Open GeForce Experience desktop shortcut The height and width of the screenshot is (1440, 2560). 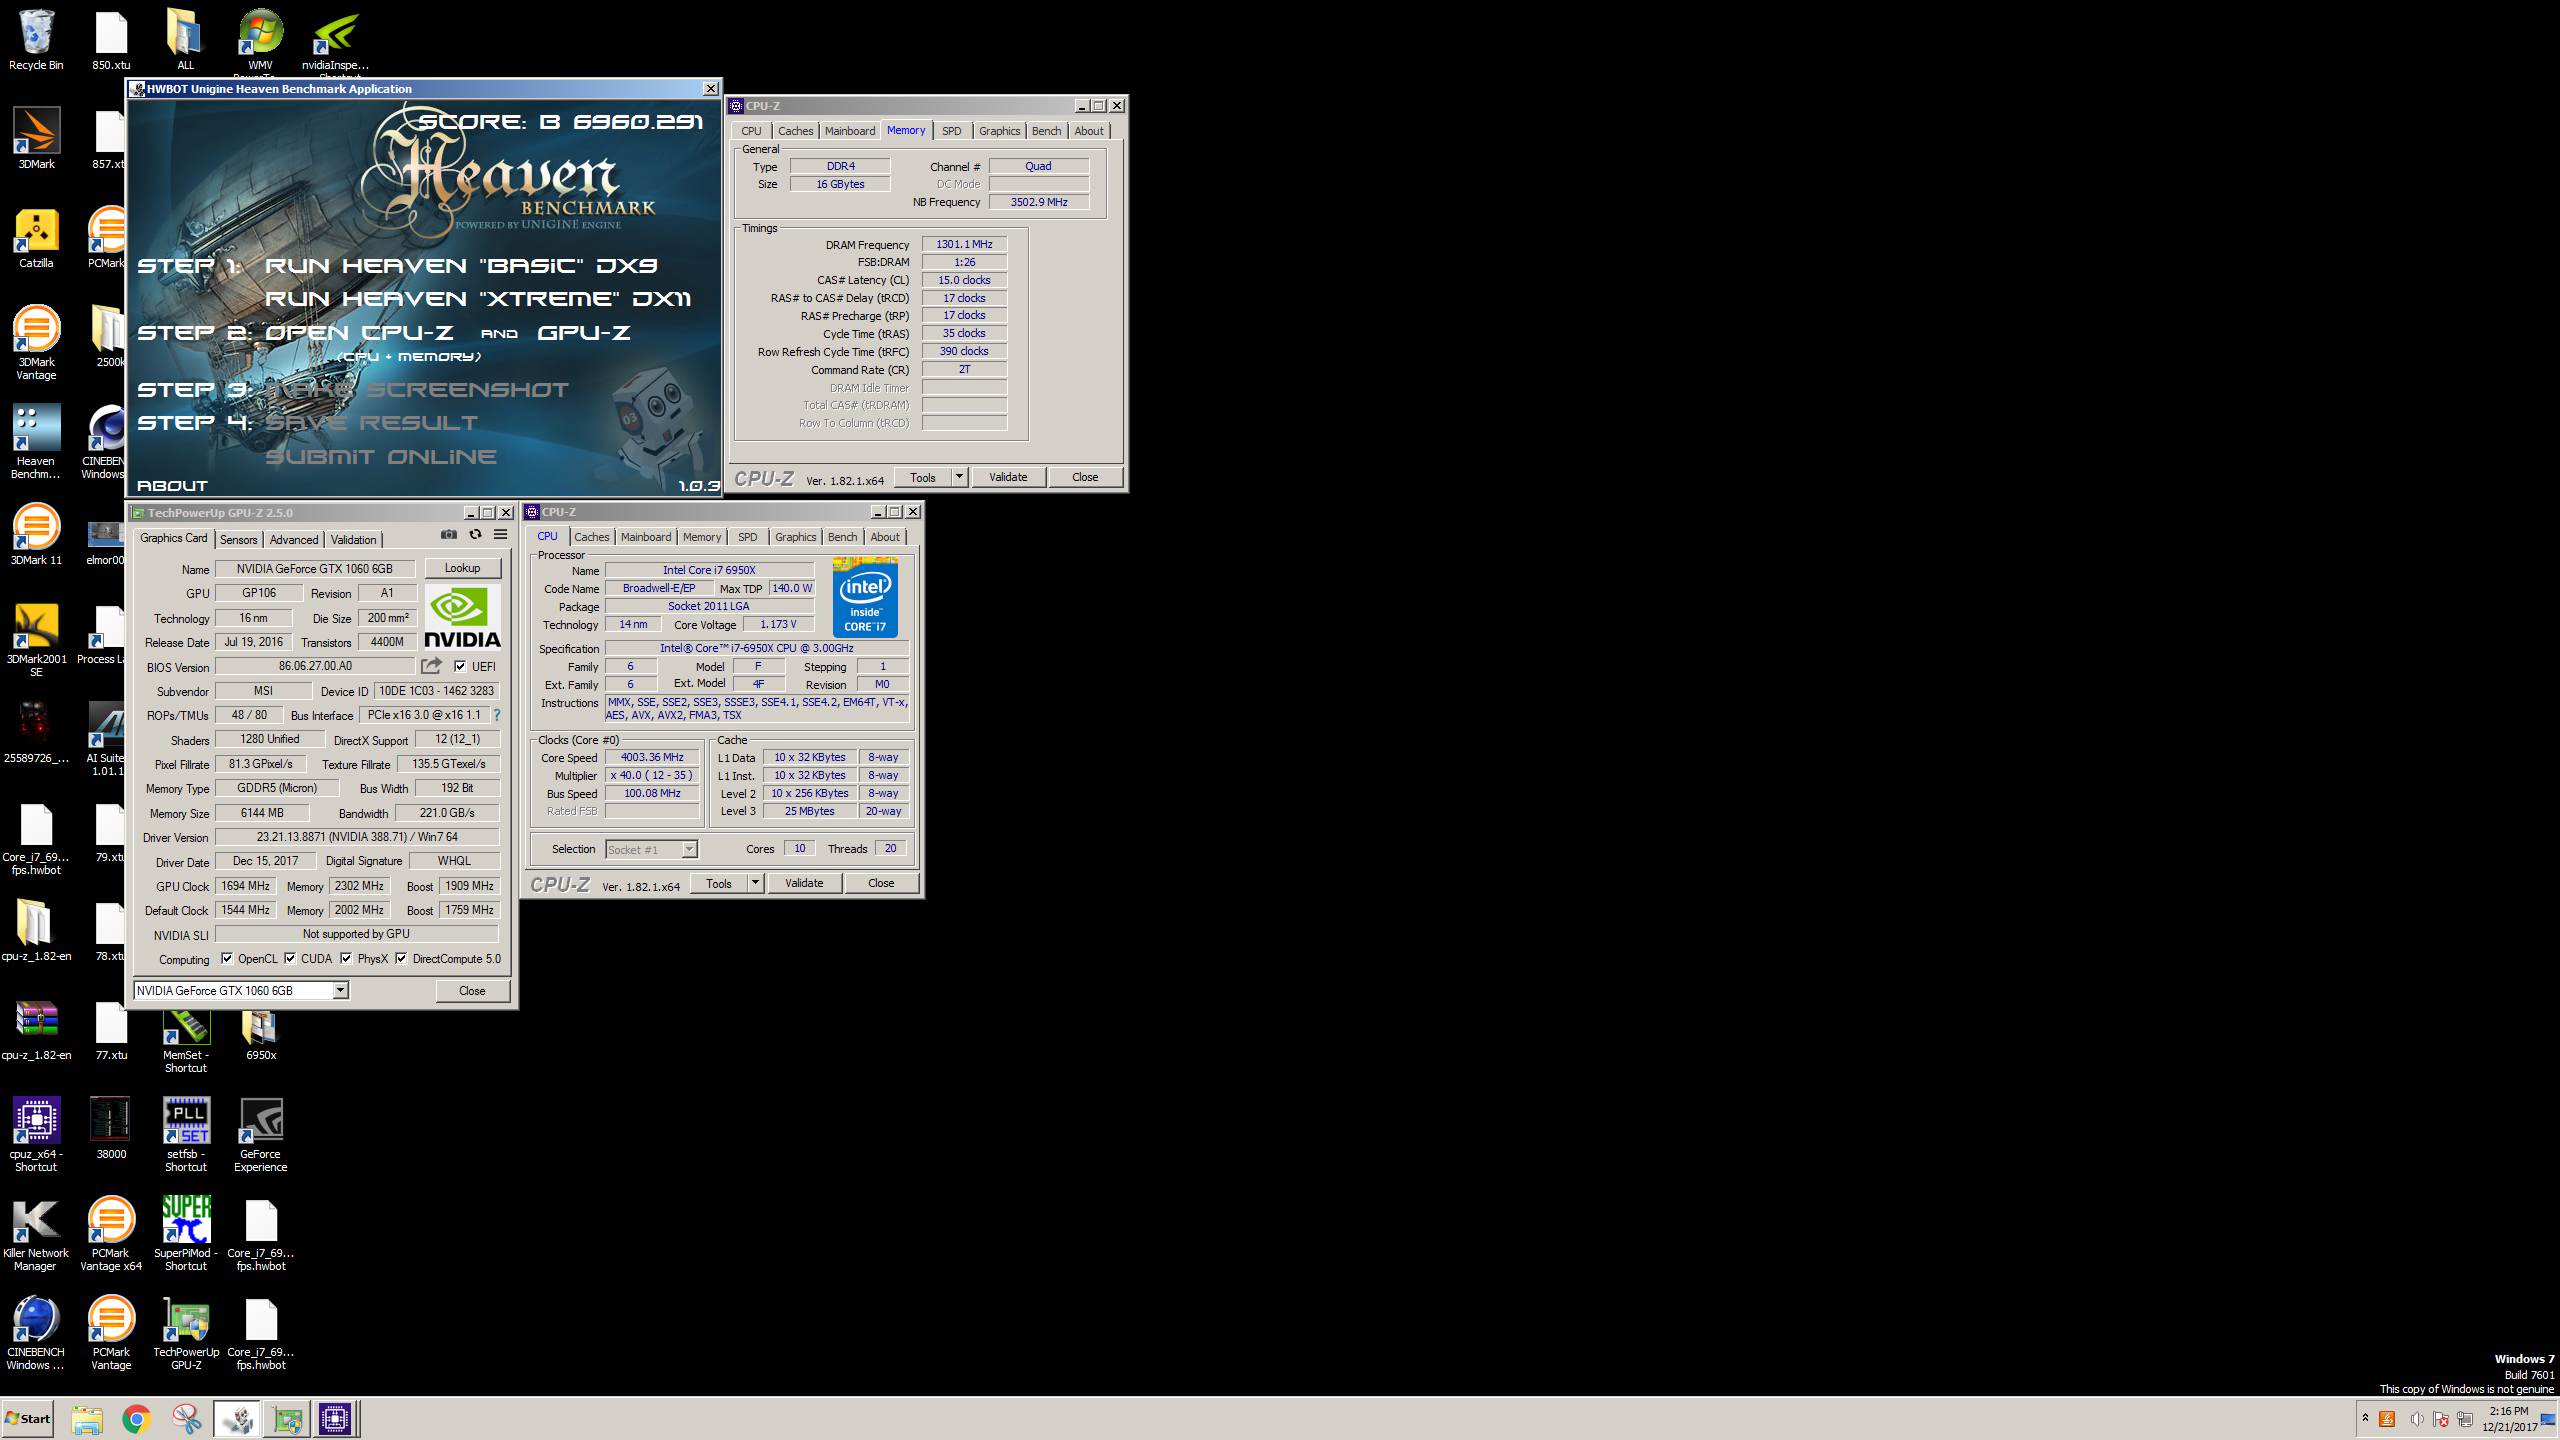[x=261, y=1134]
